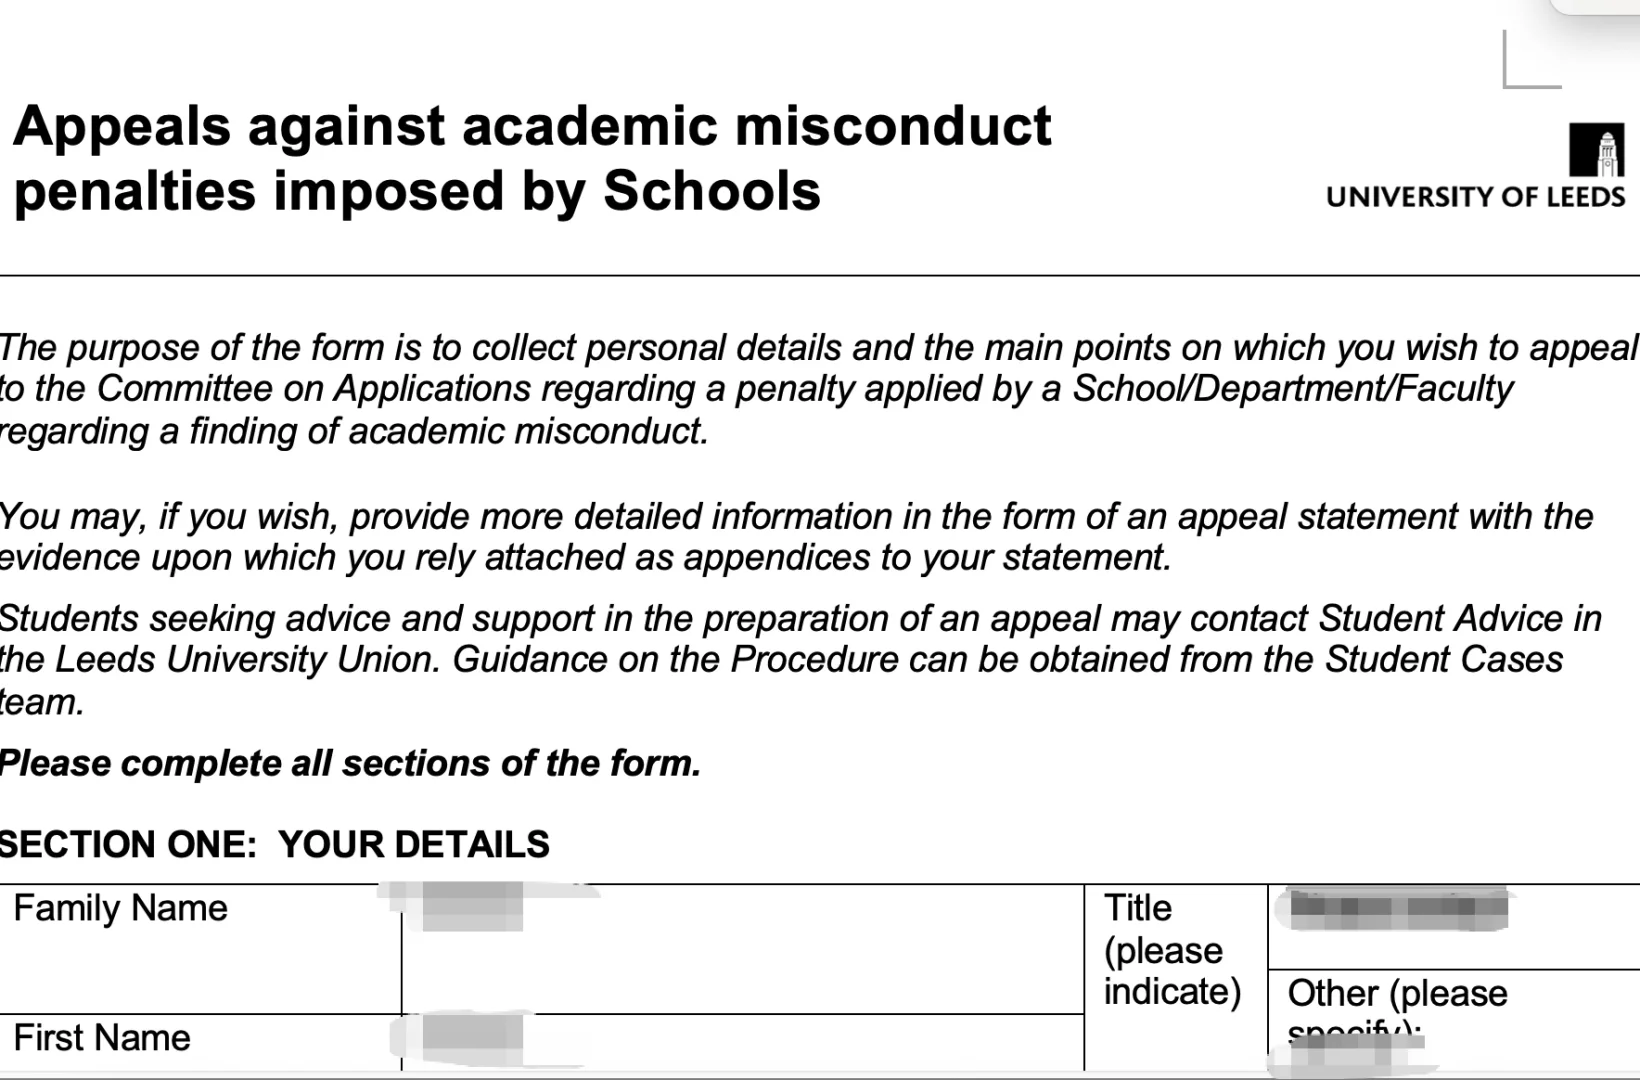Click the Family Name label
Viewport: 1640px width, 1080px height.
point(120,908)
